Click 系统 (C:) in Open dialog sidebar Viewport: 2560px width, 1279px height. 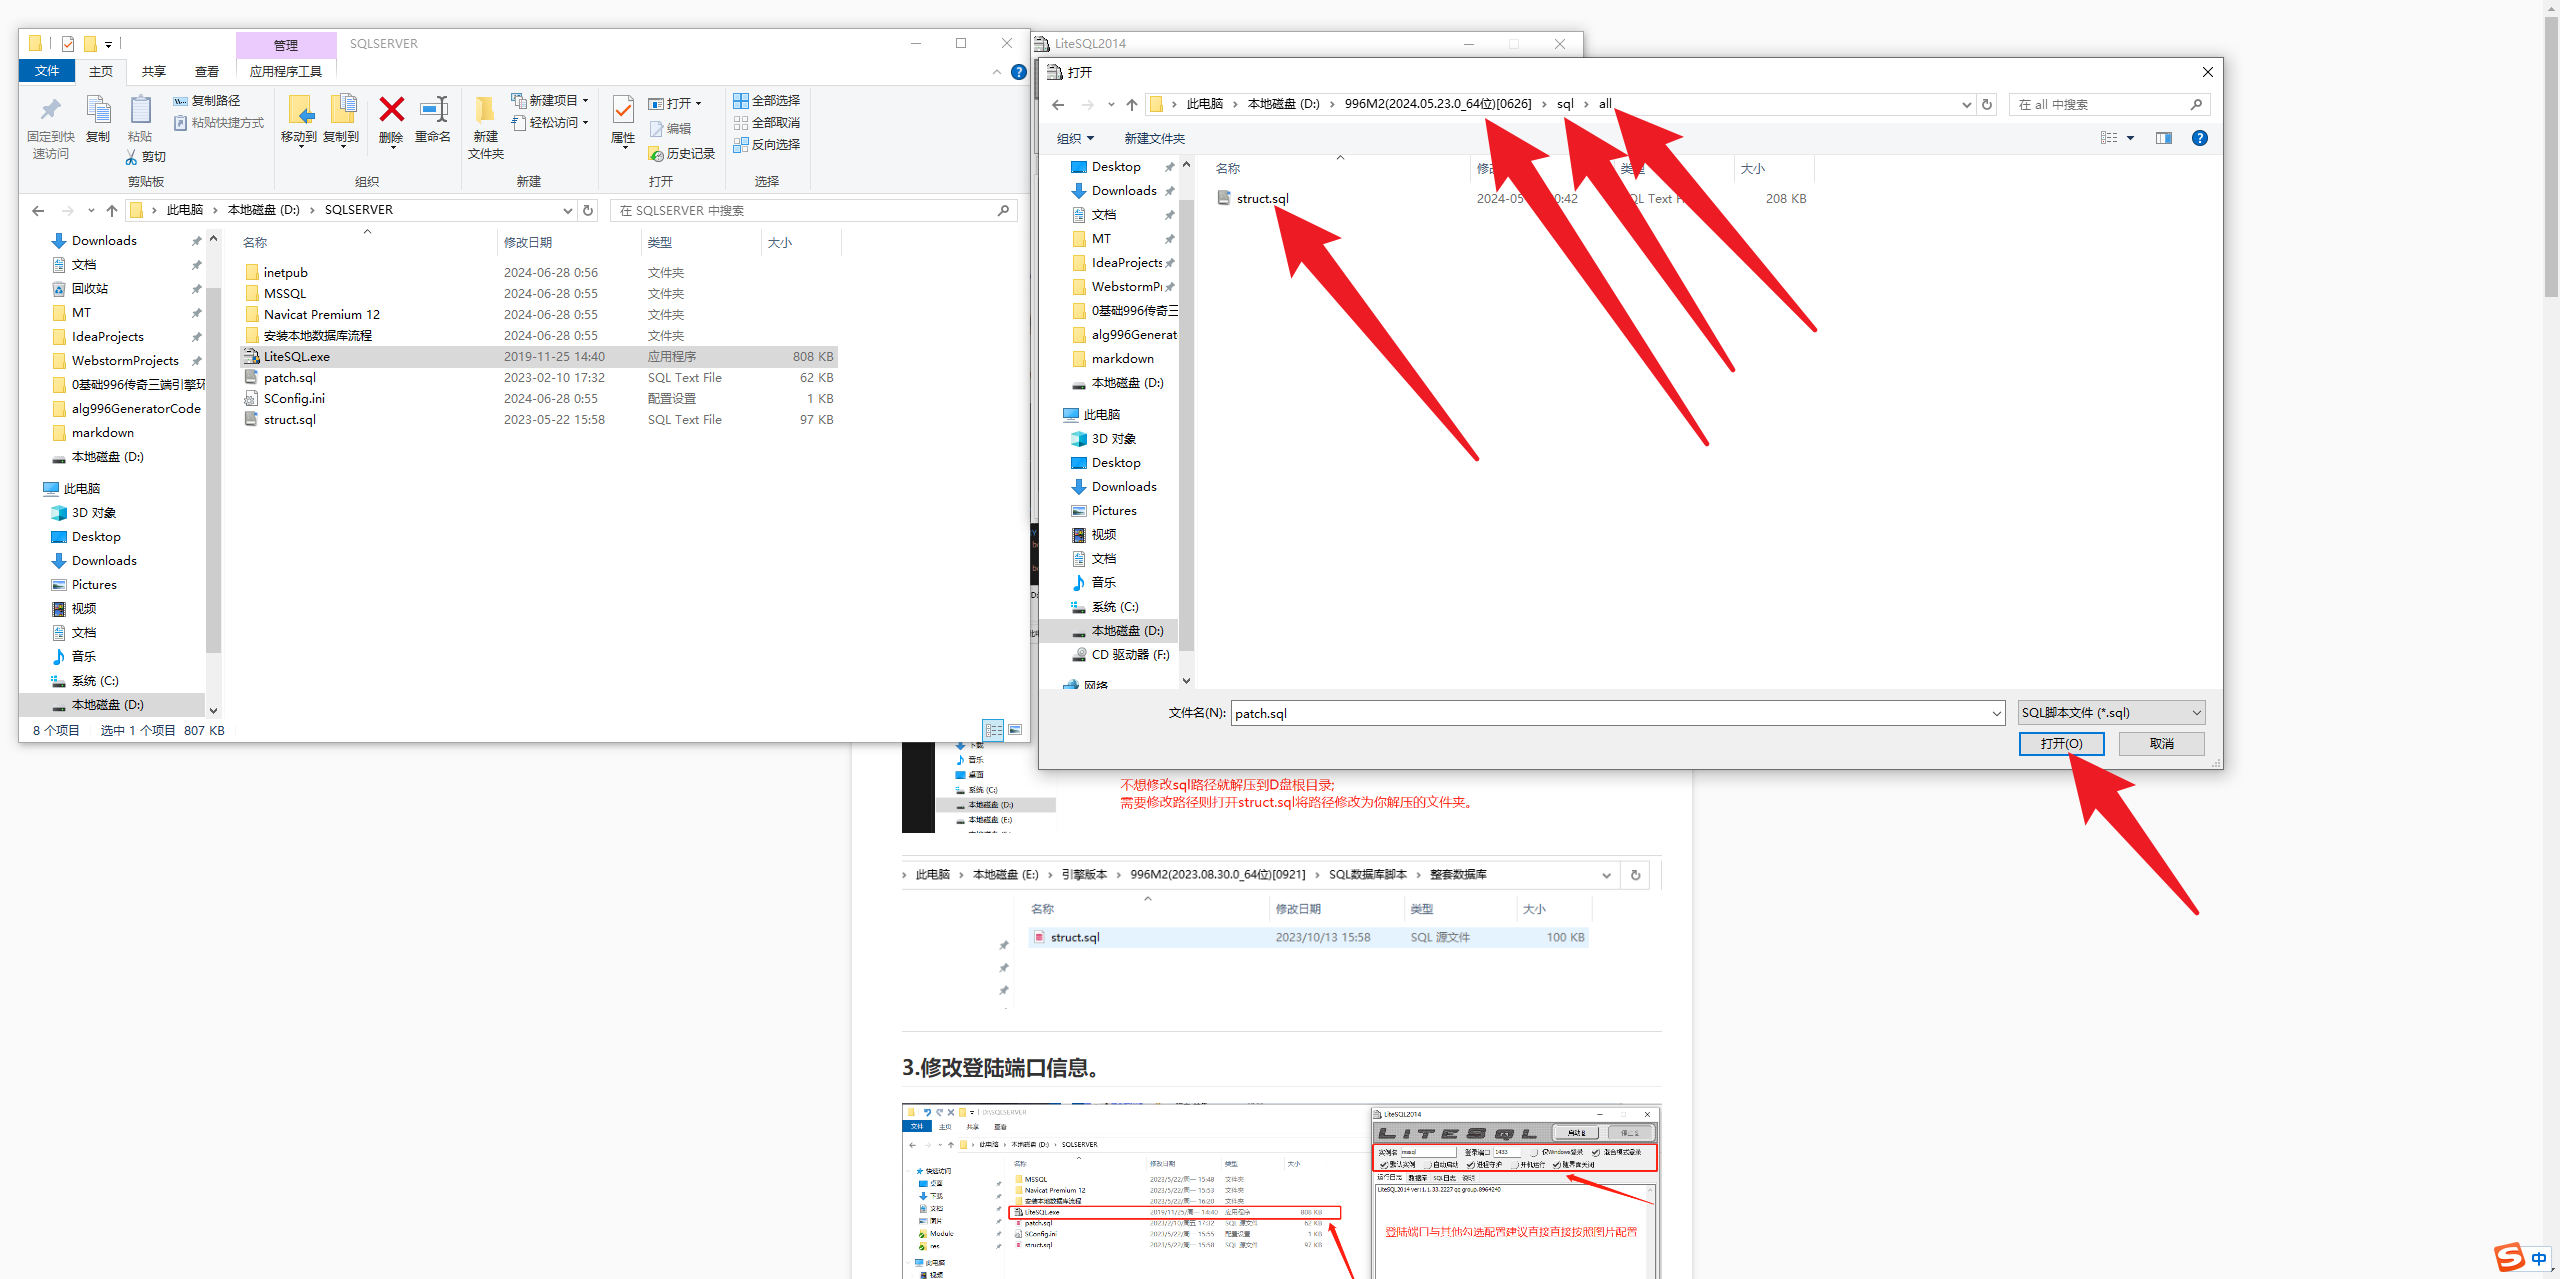[x=1114, y=606]
